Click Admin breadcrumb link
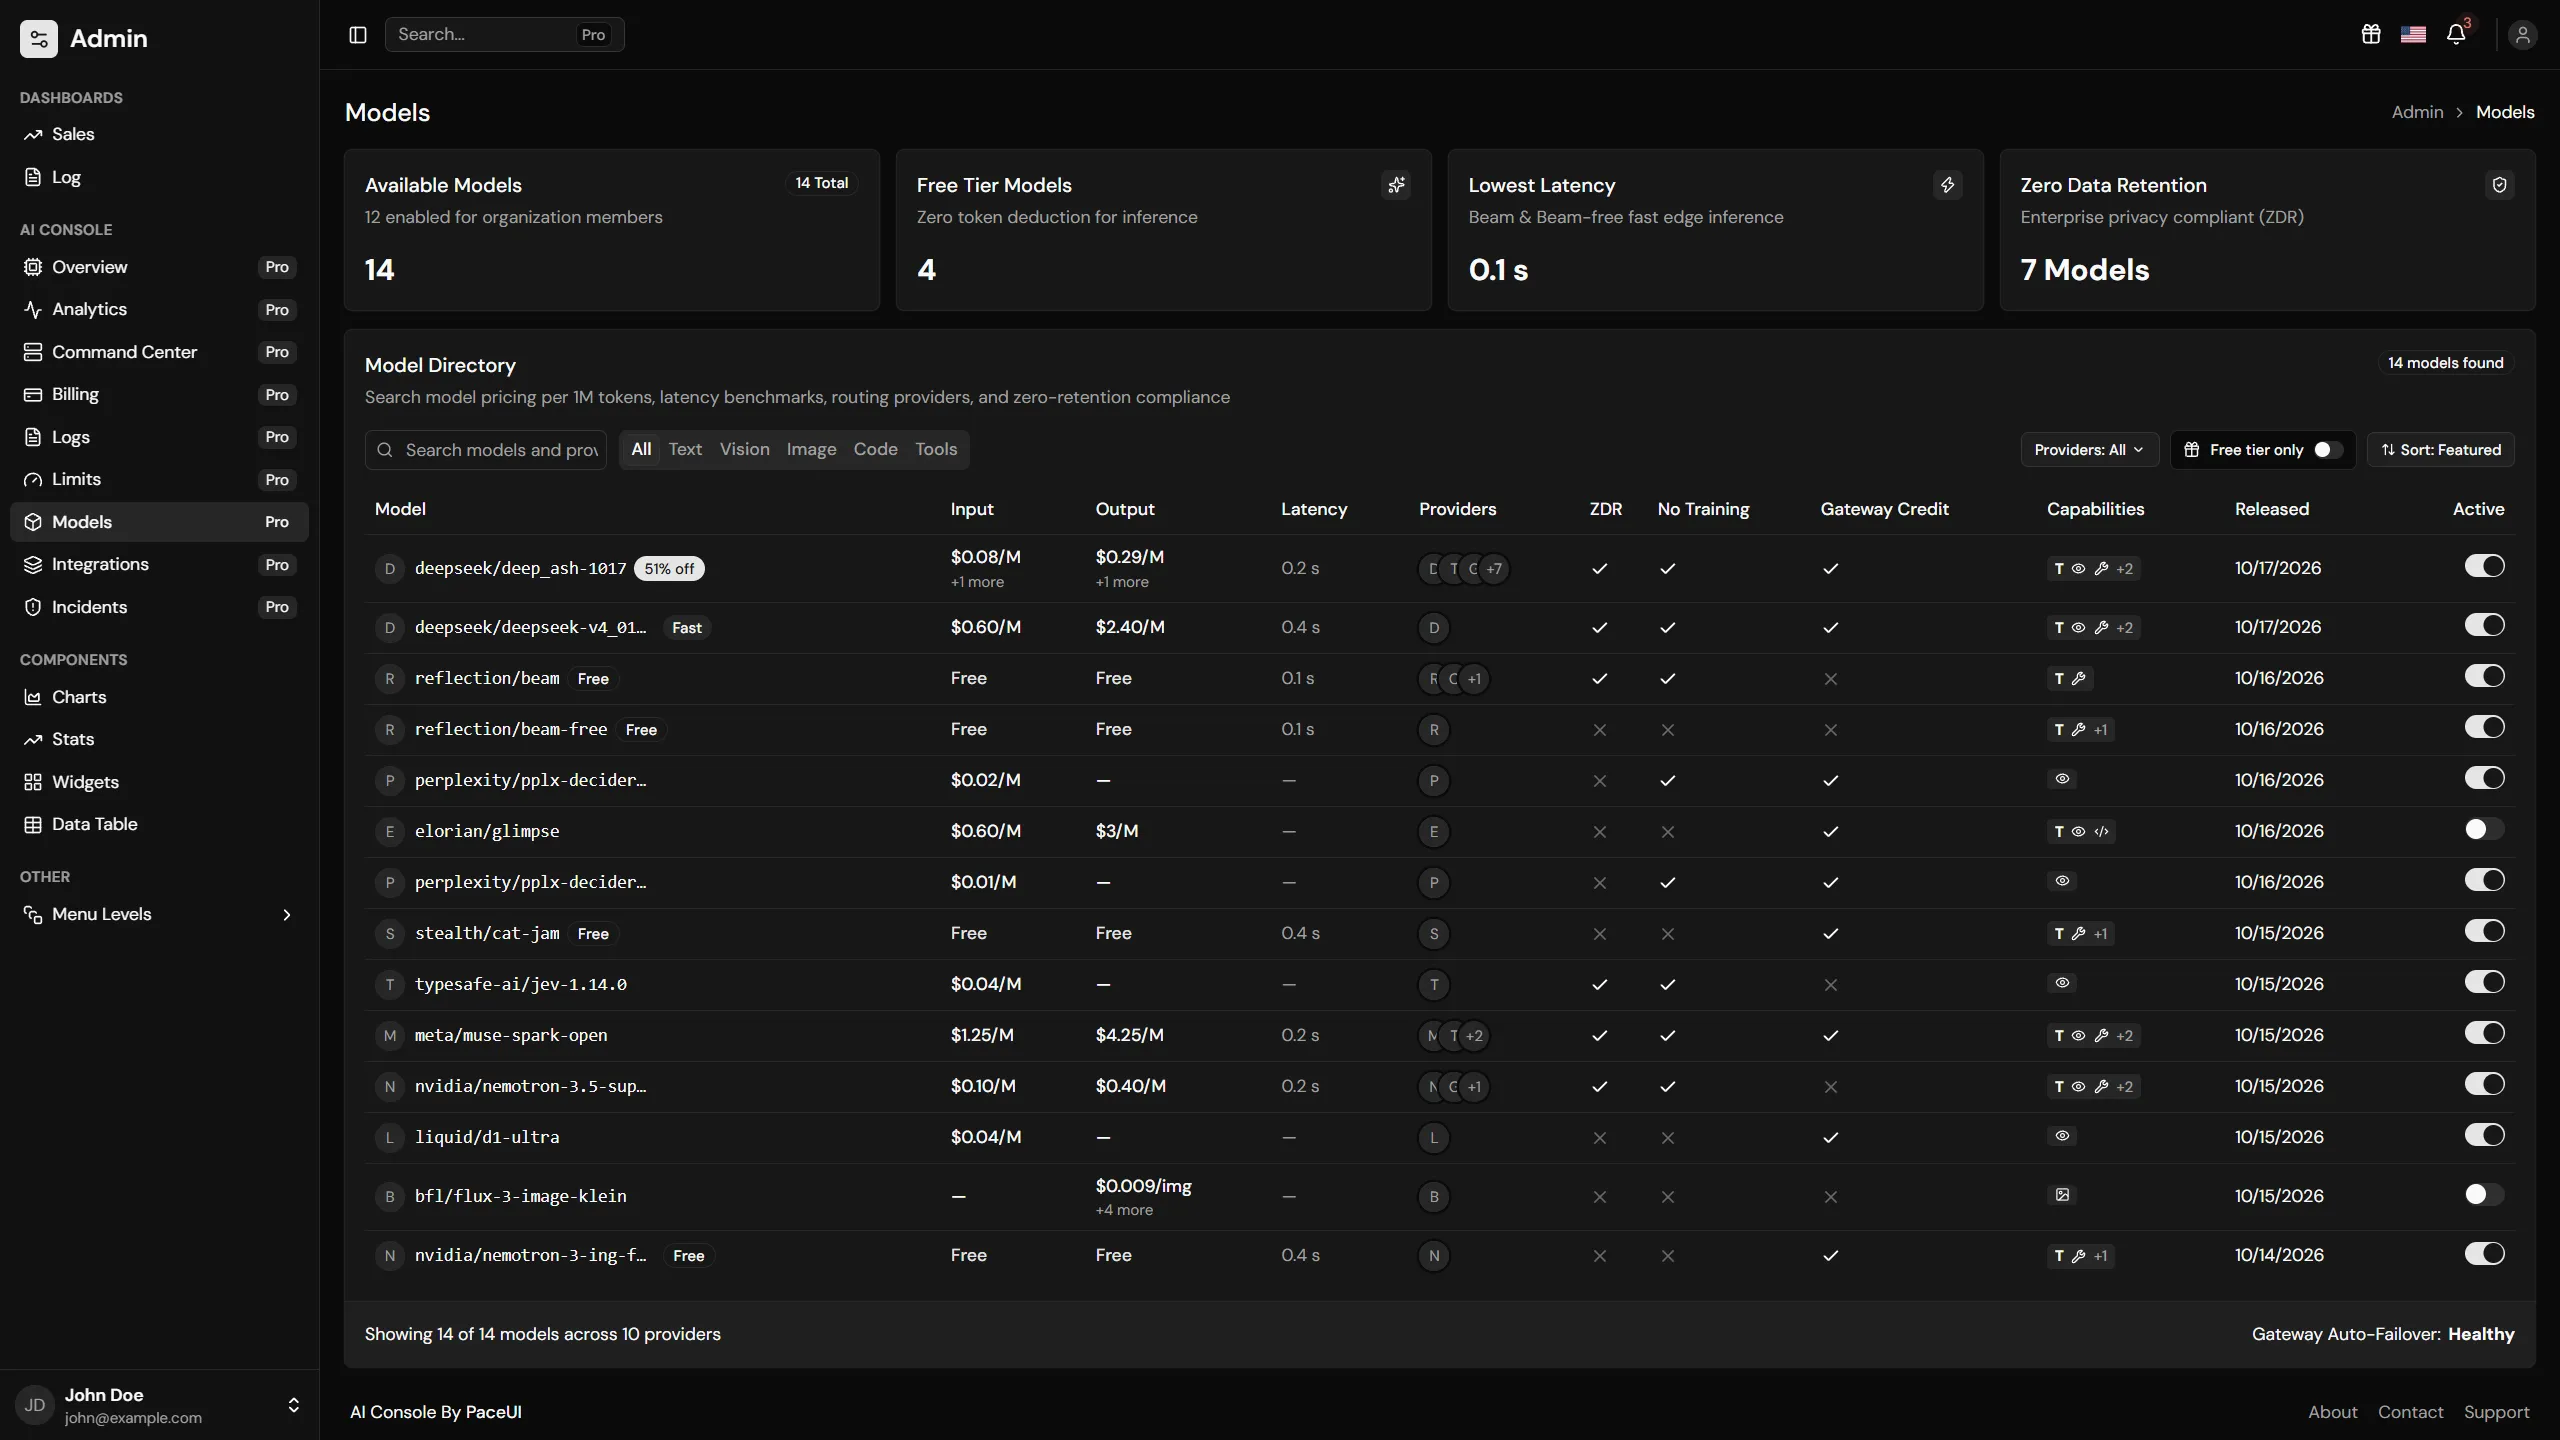 tap(2417, 112)
